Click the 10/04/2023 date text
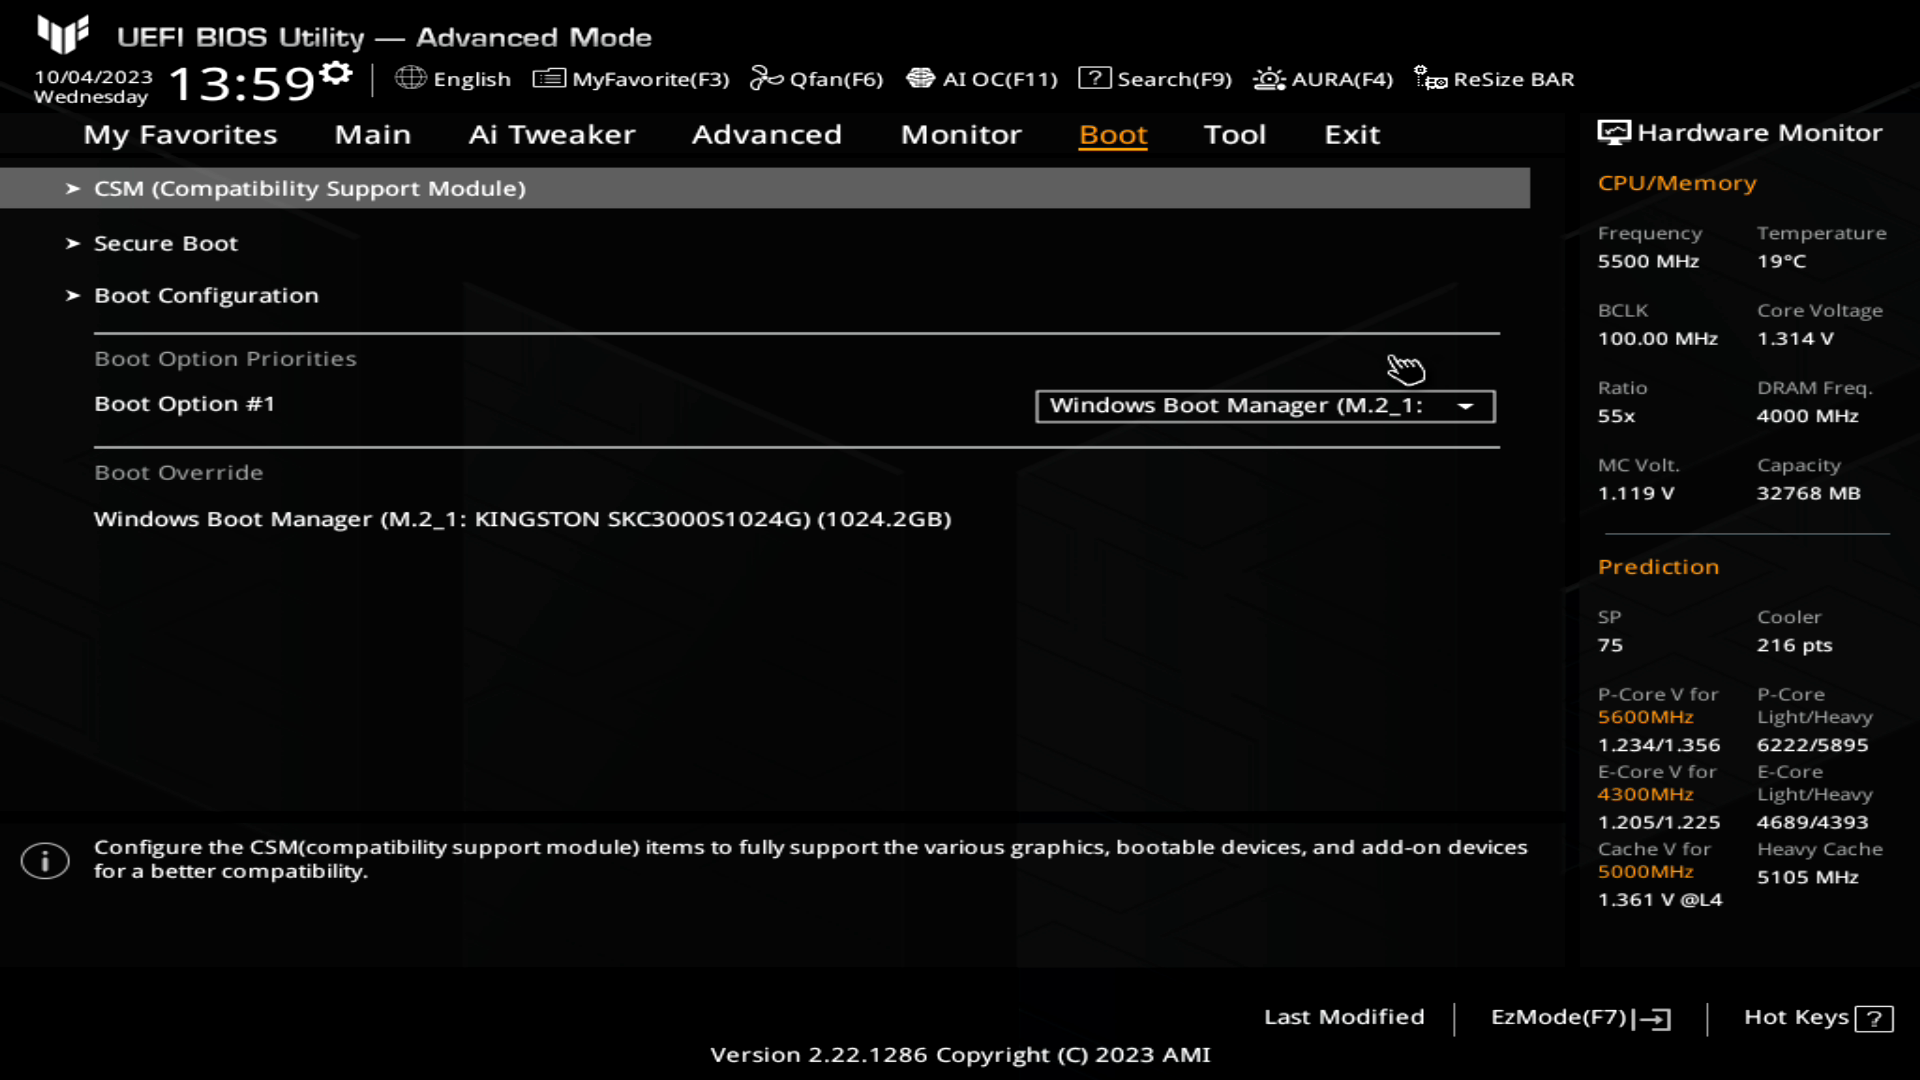The width and height of the screenshot is (1920, 1080). 93,77
